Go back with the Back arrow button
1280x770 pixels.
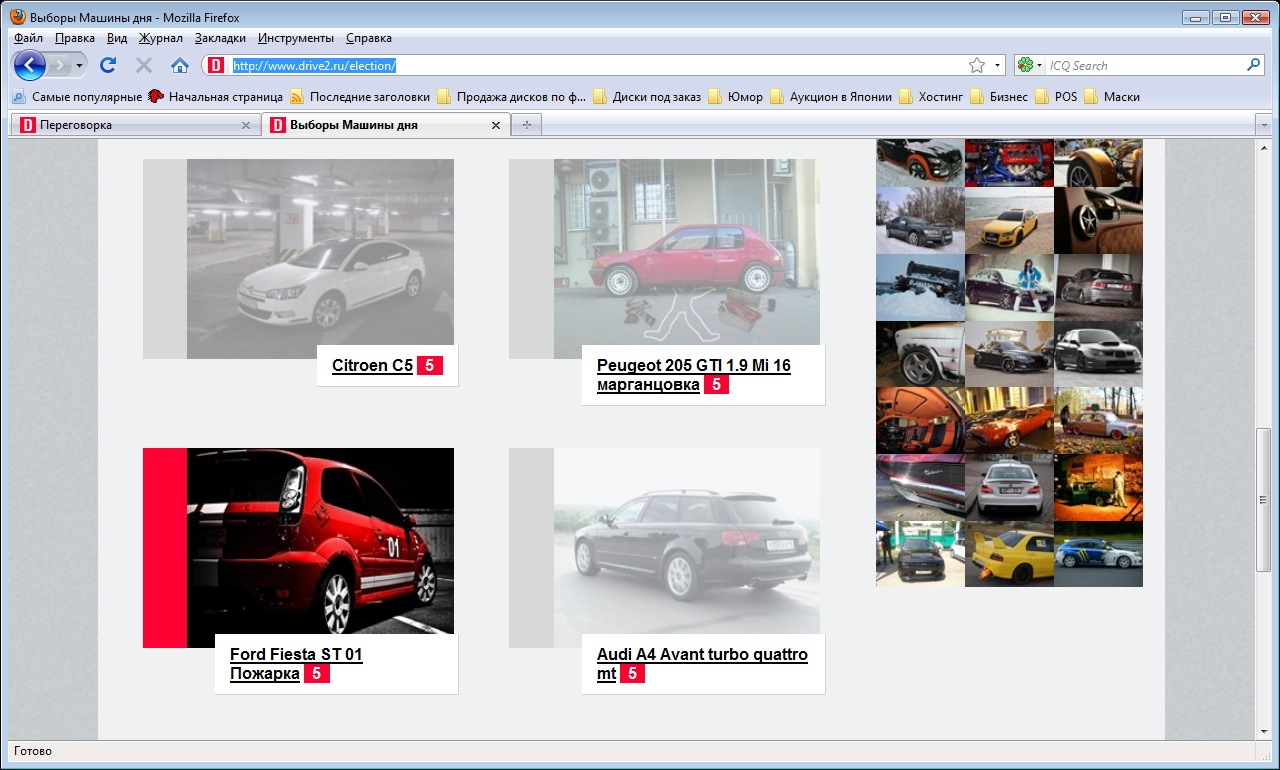point(29,65)
